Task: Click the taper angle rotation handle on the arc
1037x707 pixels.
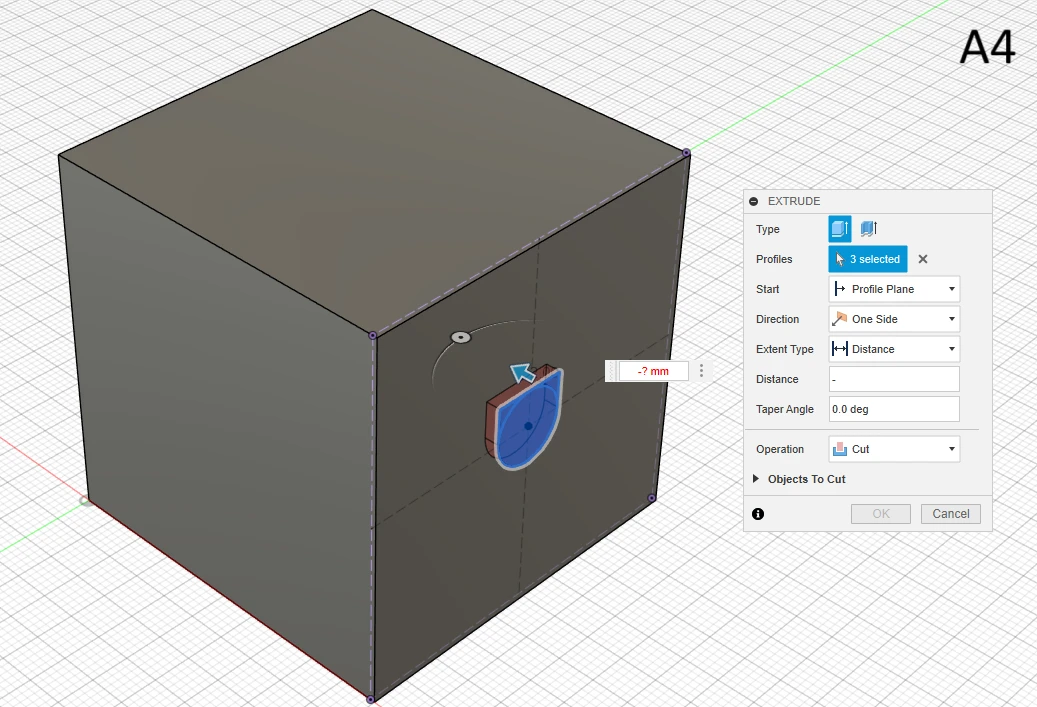Action: (x=461, y=338)
